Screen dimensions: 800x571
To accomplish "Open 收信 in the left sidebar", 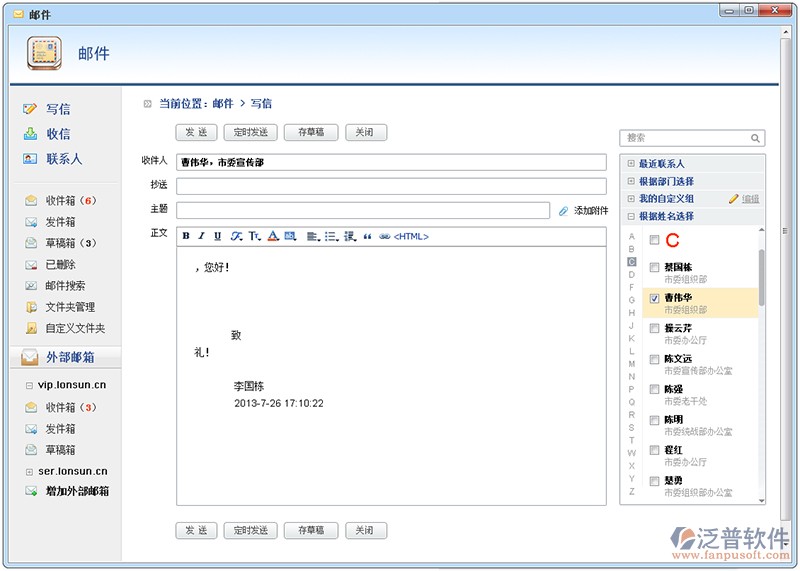I will [57, 134].
